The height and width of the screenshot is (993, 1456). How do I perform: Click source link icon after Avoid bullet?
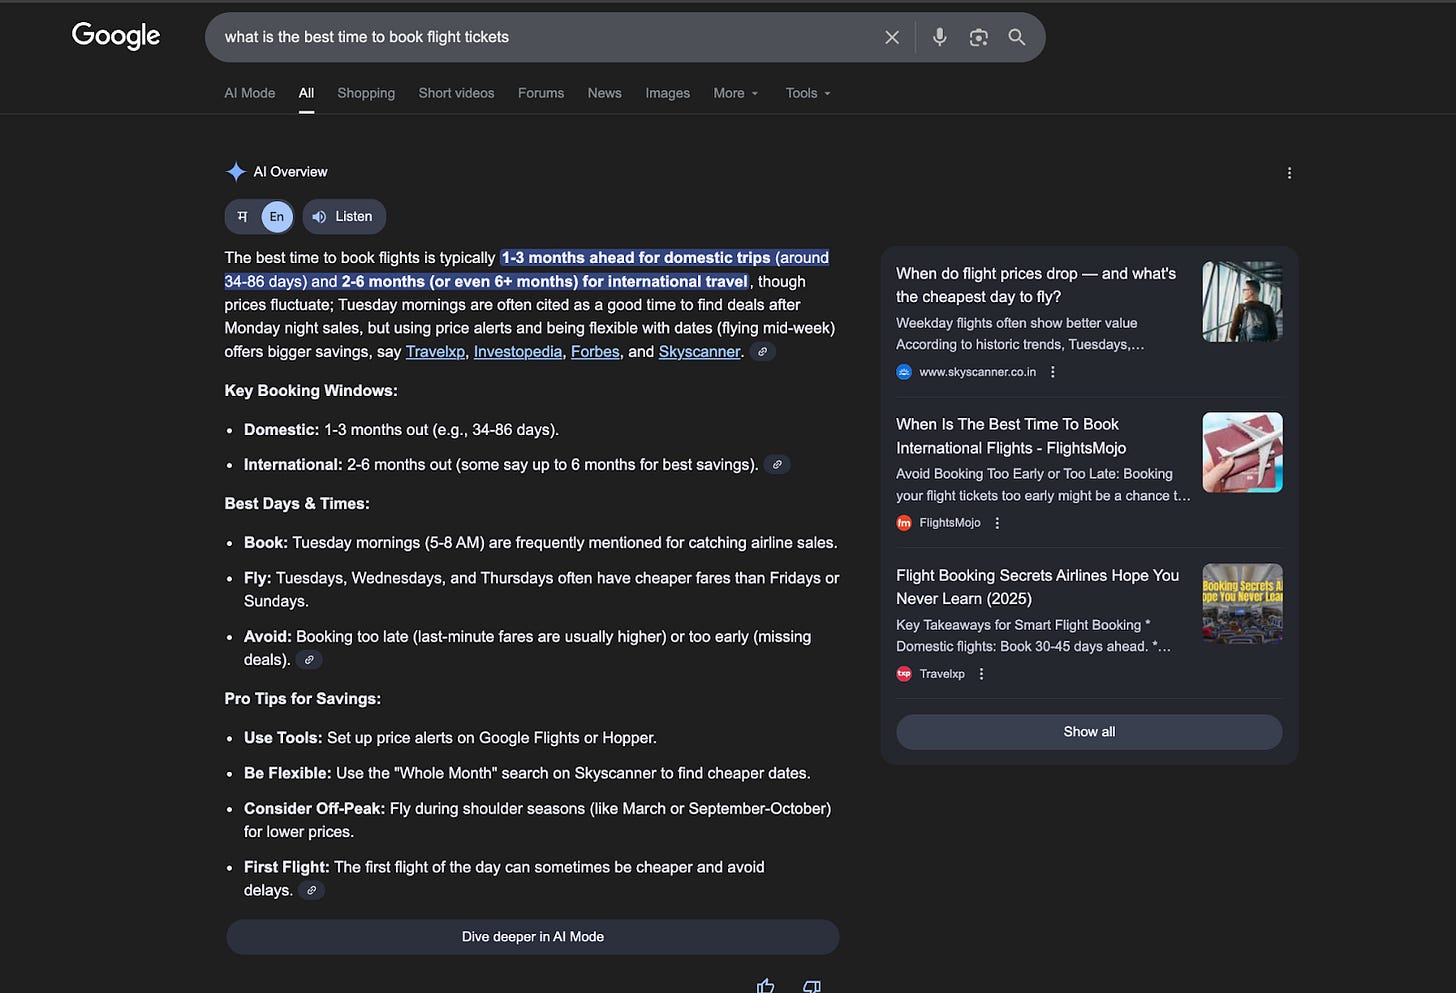[x=309, y=660]
